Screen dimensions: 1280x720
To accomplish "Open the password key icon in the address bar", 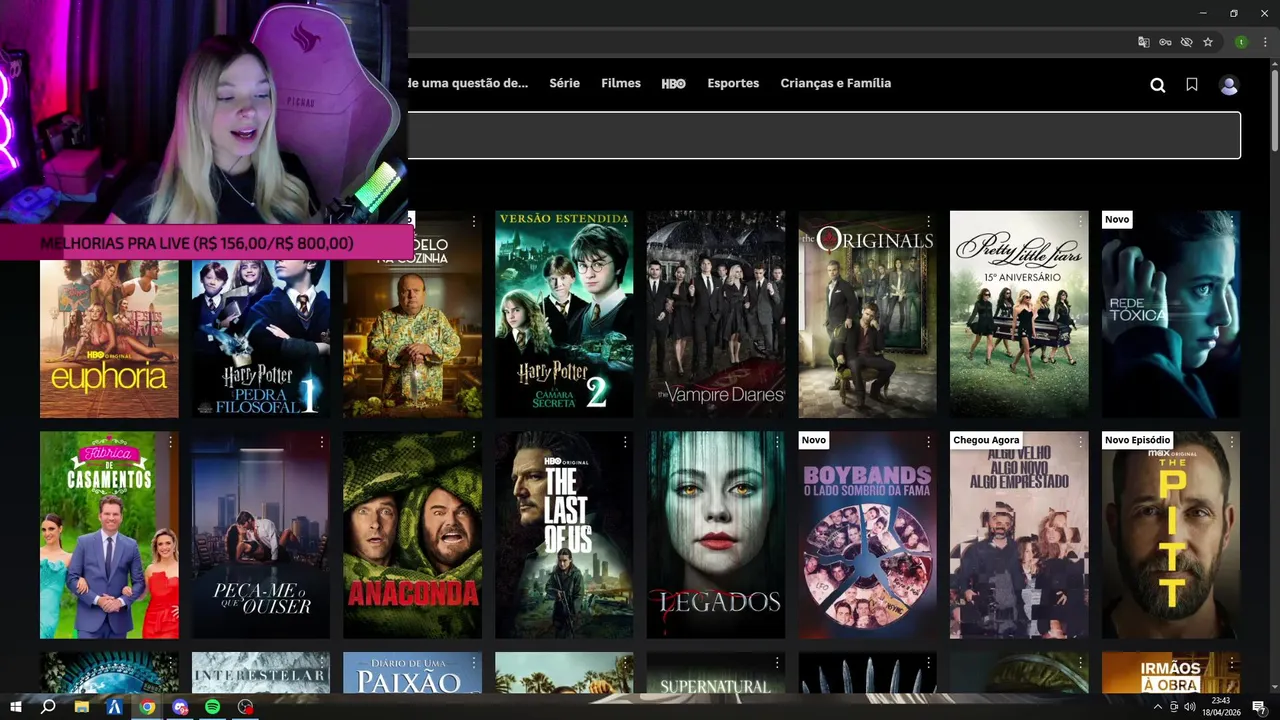I will 1165,42.
